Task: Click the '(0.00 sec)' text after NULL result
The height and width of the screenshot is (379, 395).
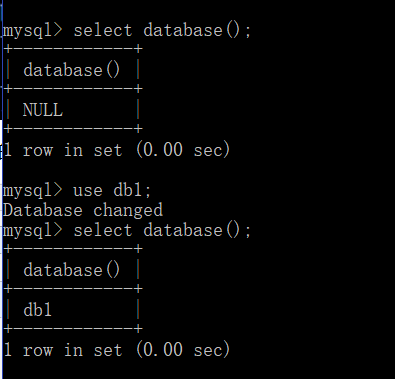Action: [183, 150]
